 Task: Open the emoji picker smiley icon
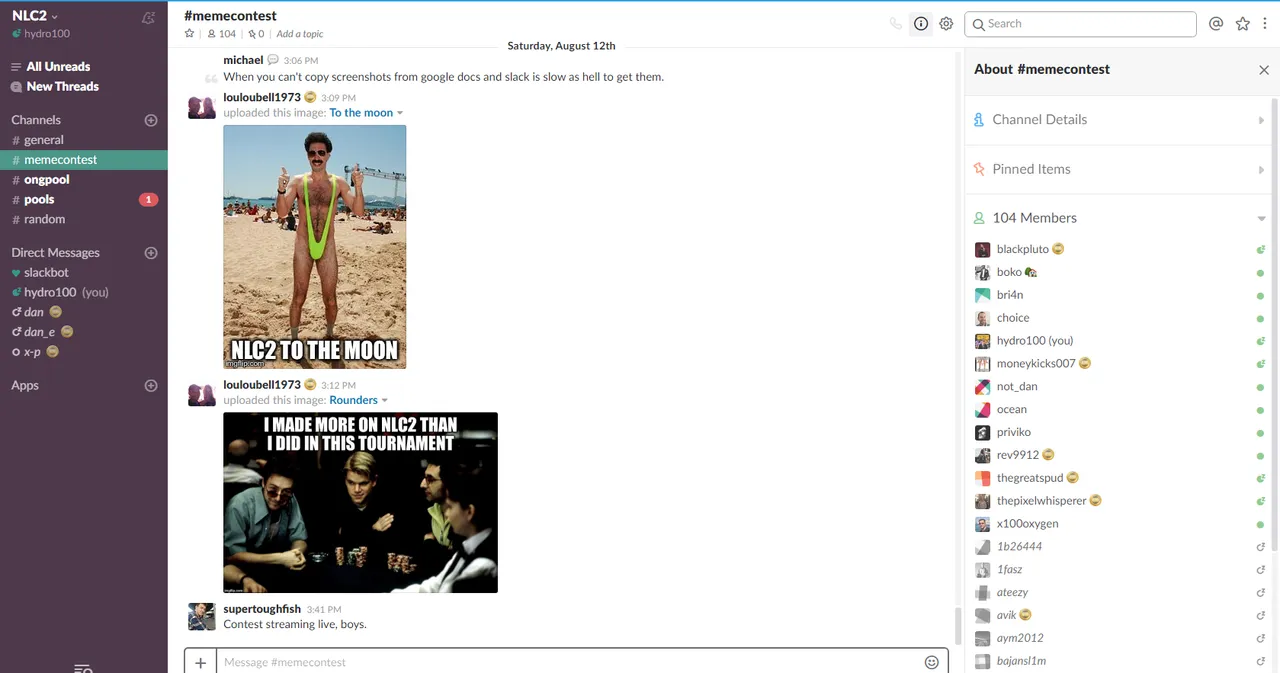[x=932, y=662]
